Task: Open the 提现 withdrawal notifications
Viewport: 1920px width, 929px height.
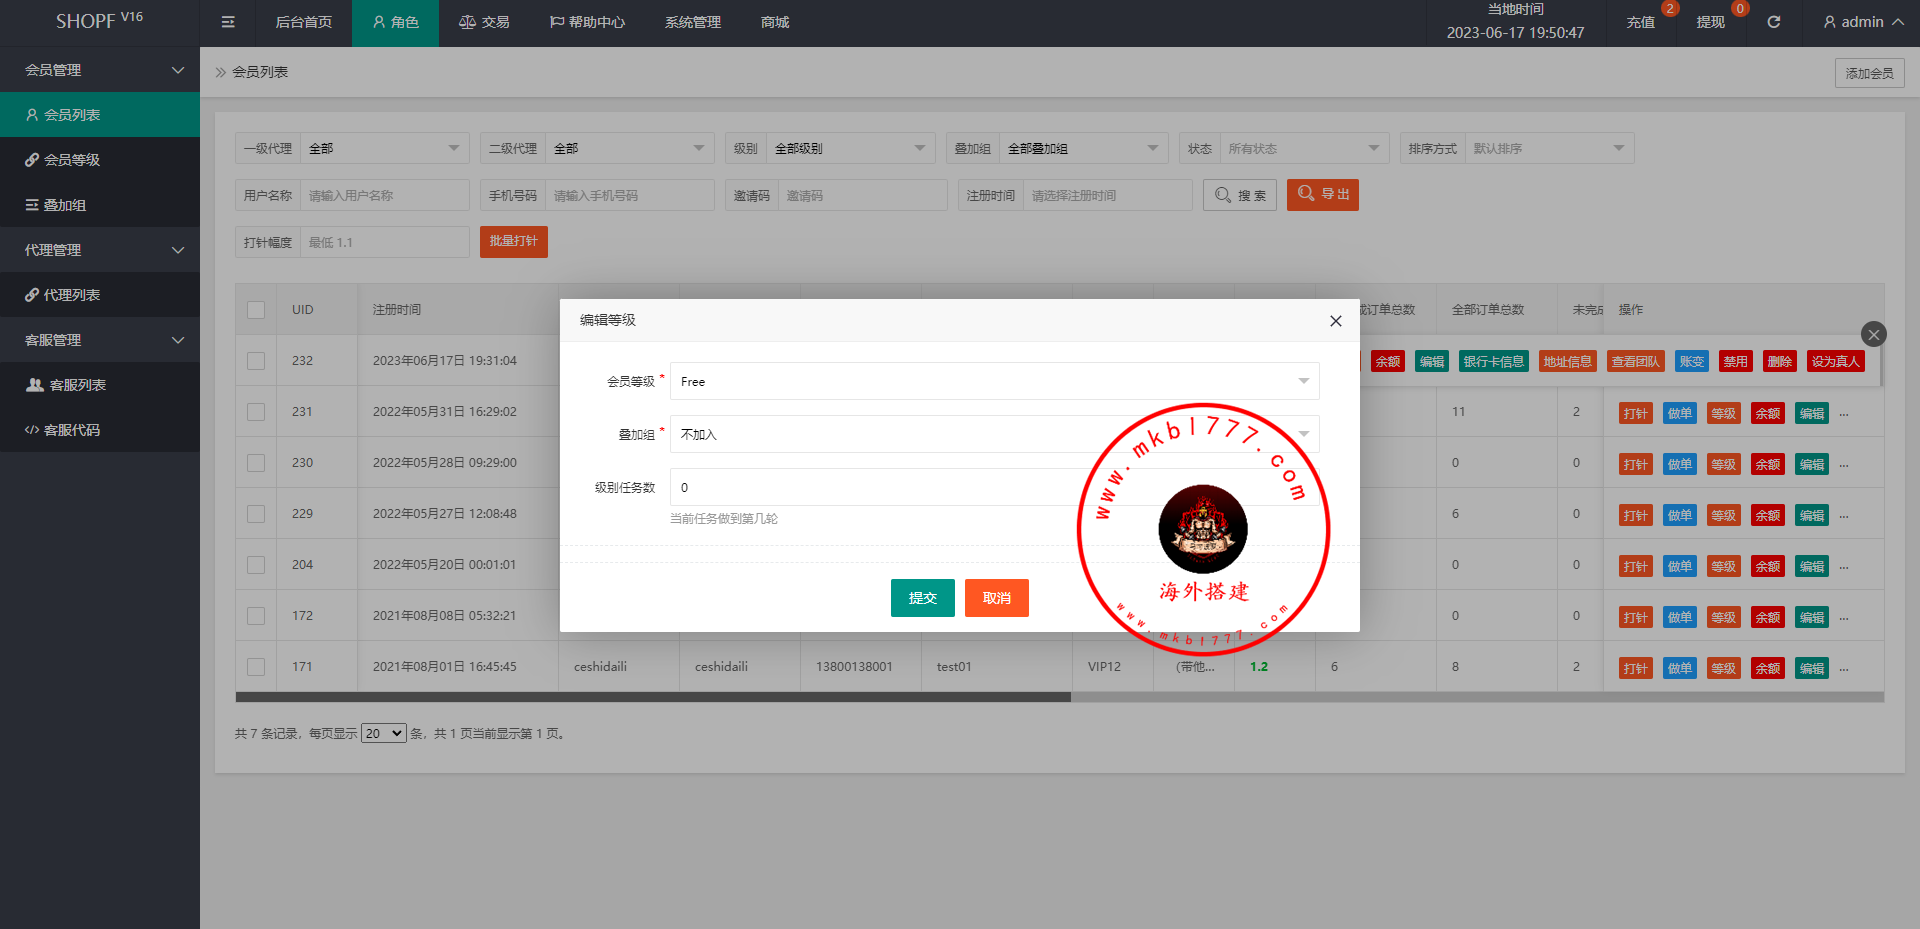Action: 1710,22
